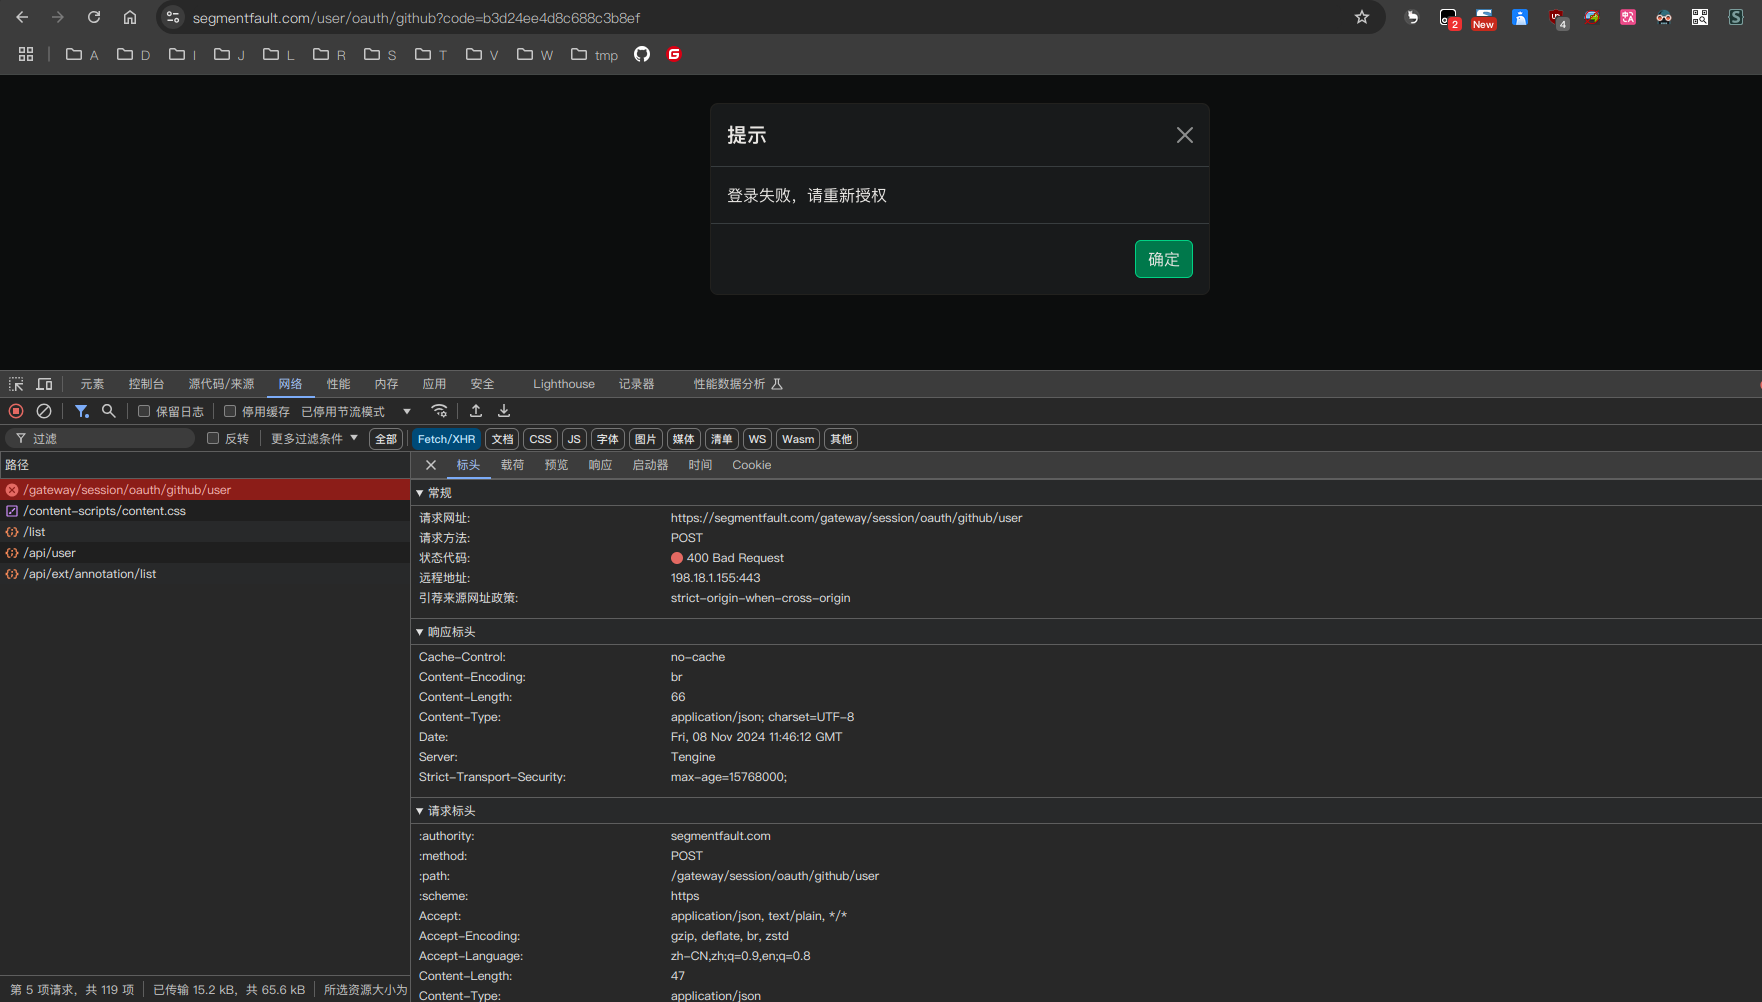Open the tmp bookmarks folder
Screen dimensions: 1762x1002
[595, 54]
